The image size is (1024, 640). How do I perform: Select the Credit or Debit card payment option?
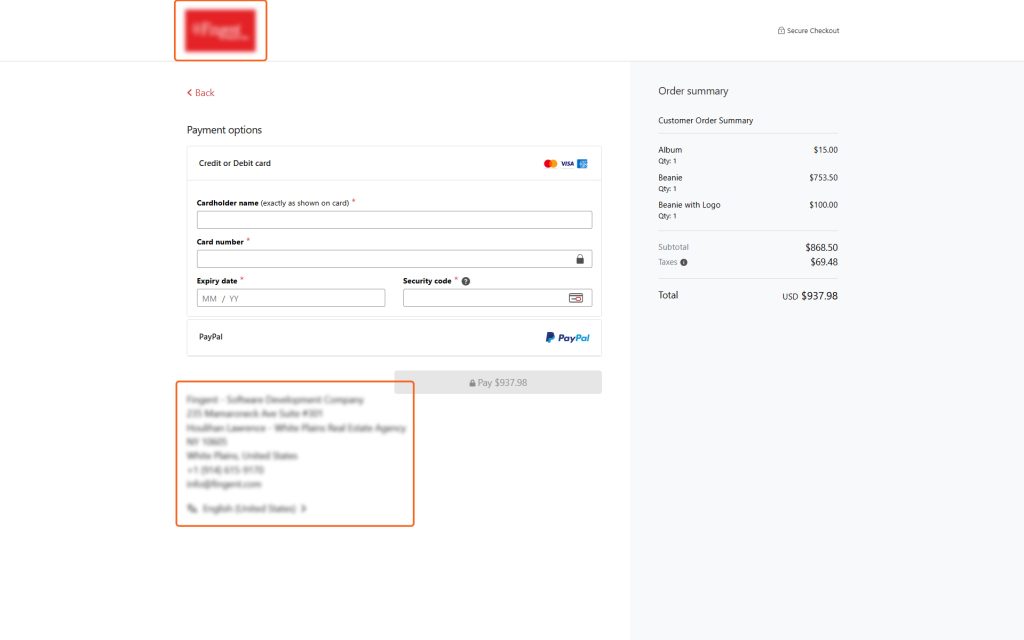pyautogui.click(x=235, y=163)
